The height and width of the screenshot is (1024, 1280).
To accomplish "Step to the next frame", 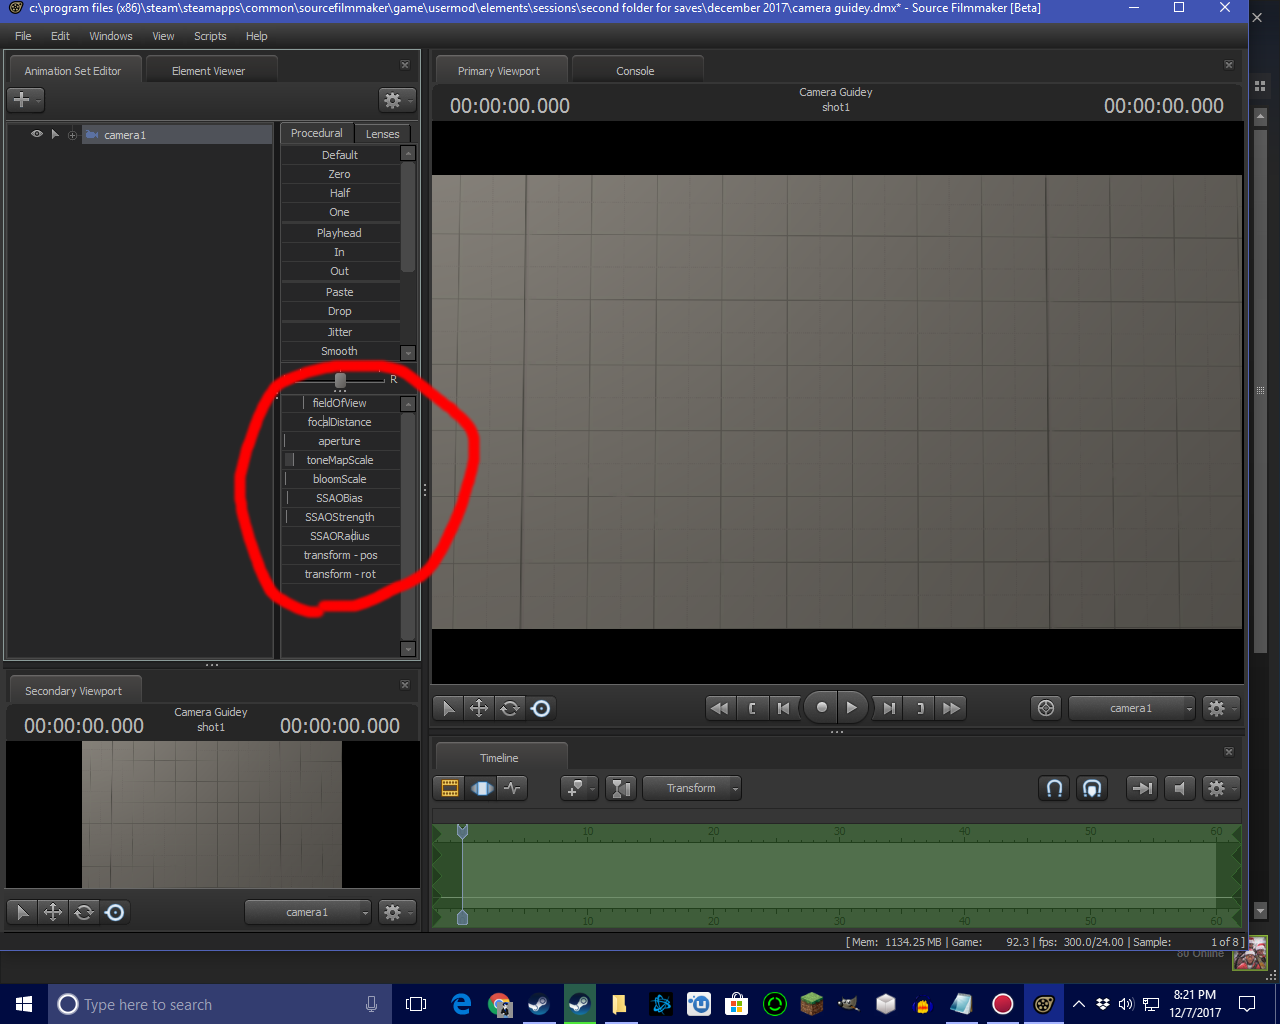I will point(888,708).
